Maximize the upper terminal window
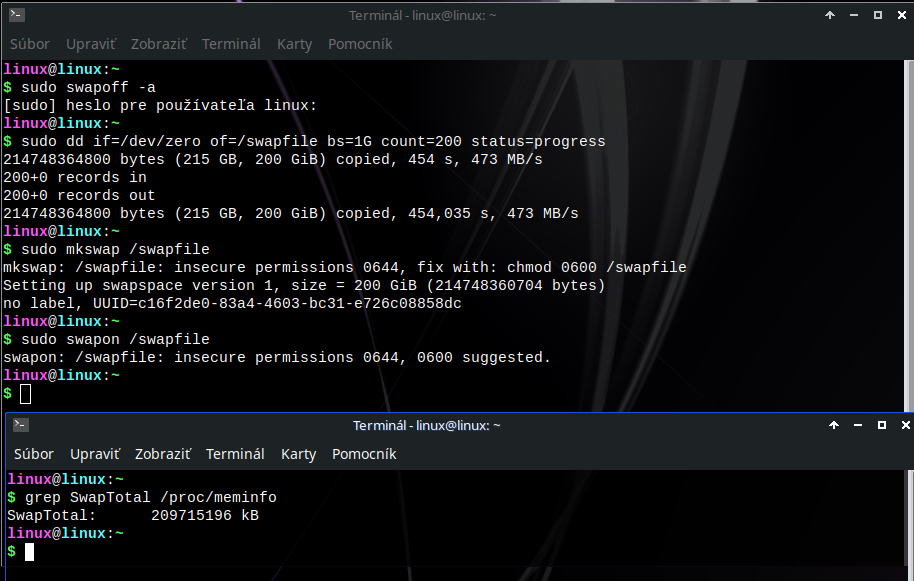914x581 pixels. point(878,15)
